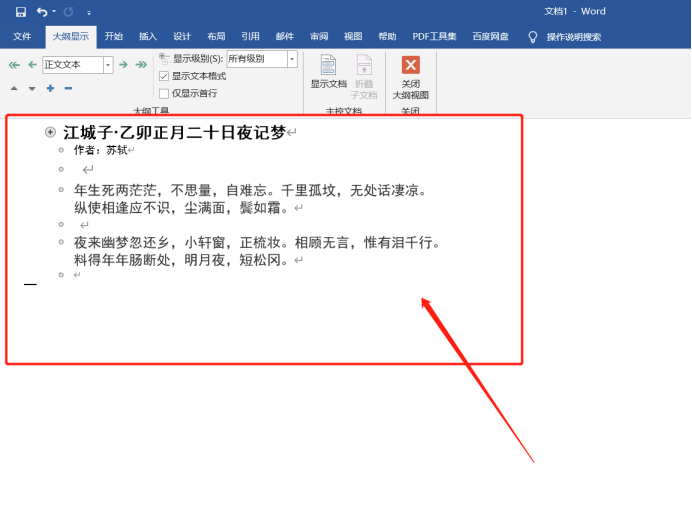692x518 pixels.
Task: Click the text 作者：苏轼
Action: coord(101,150)
